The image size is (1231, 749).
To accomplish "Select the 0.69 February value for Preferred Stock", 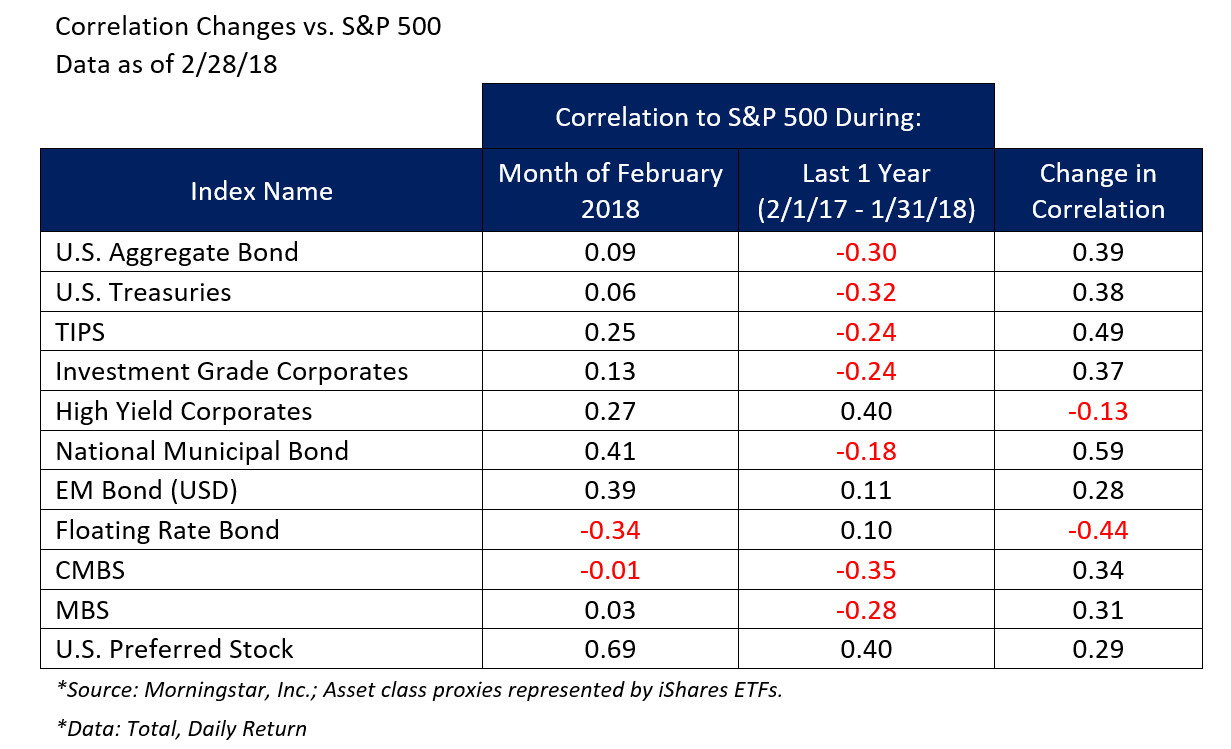I will pyautogui.click(x=610, y=649).
